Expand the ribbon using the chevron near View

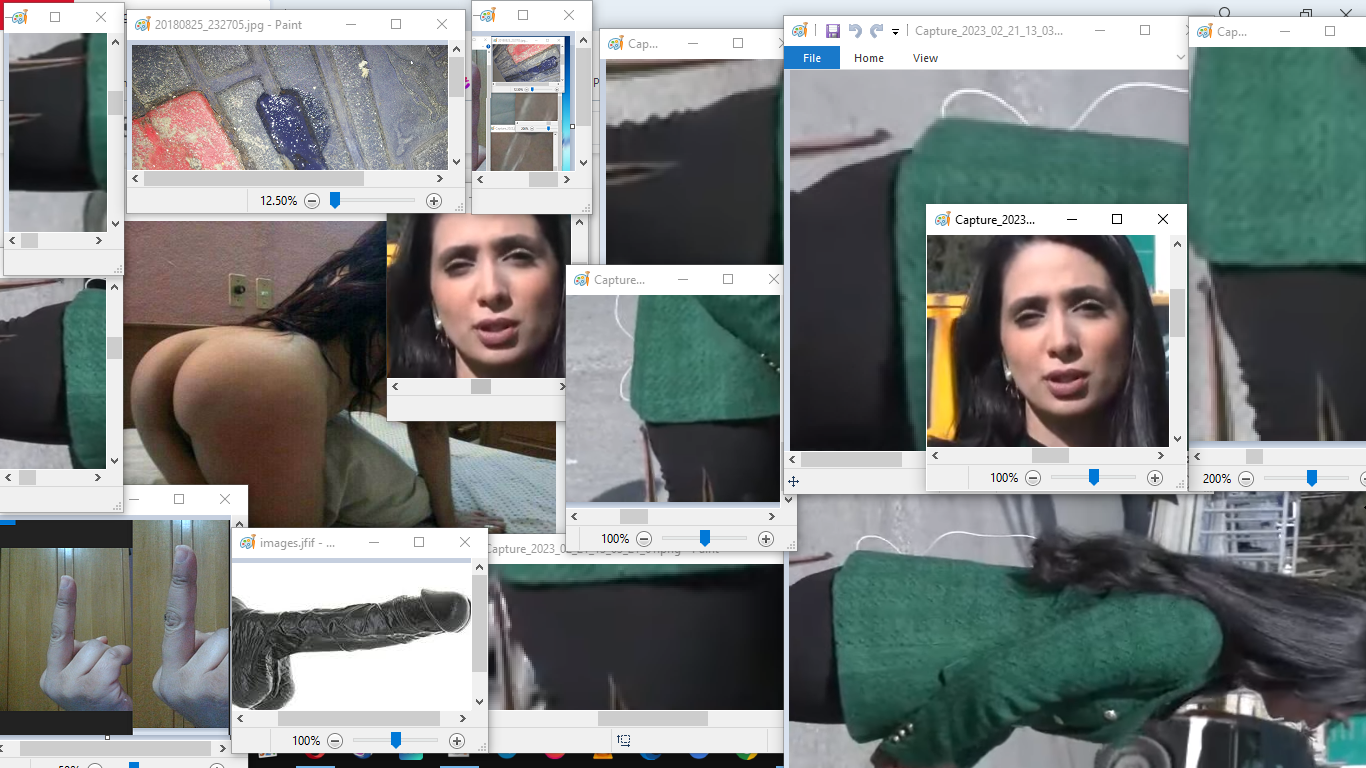point(1180,58)
